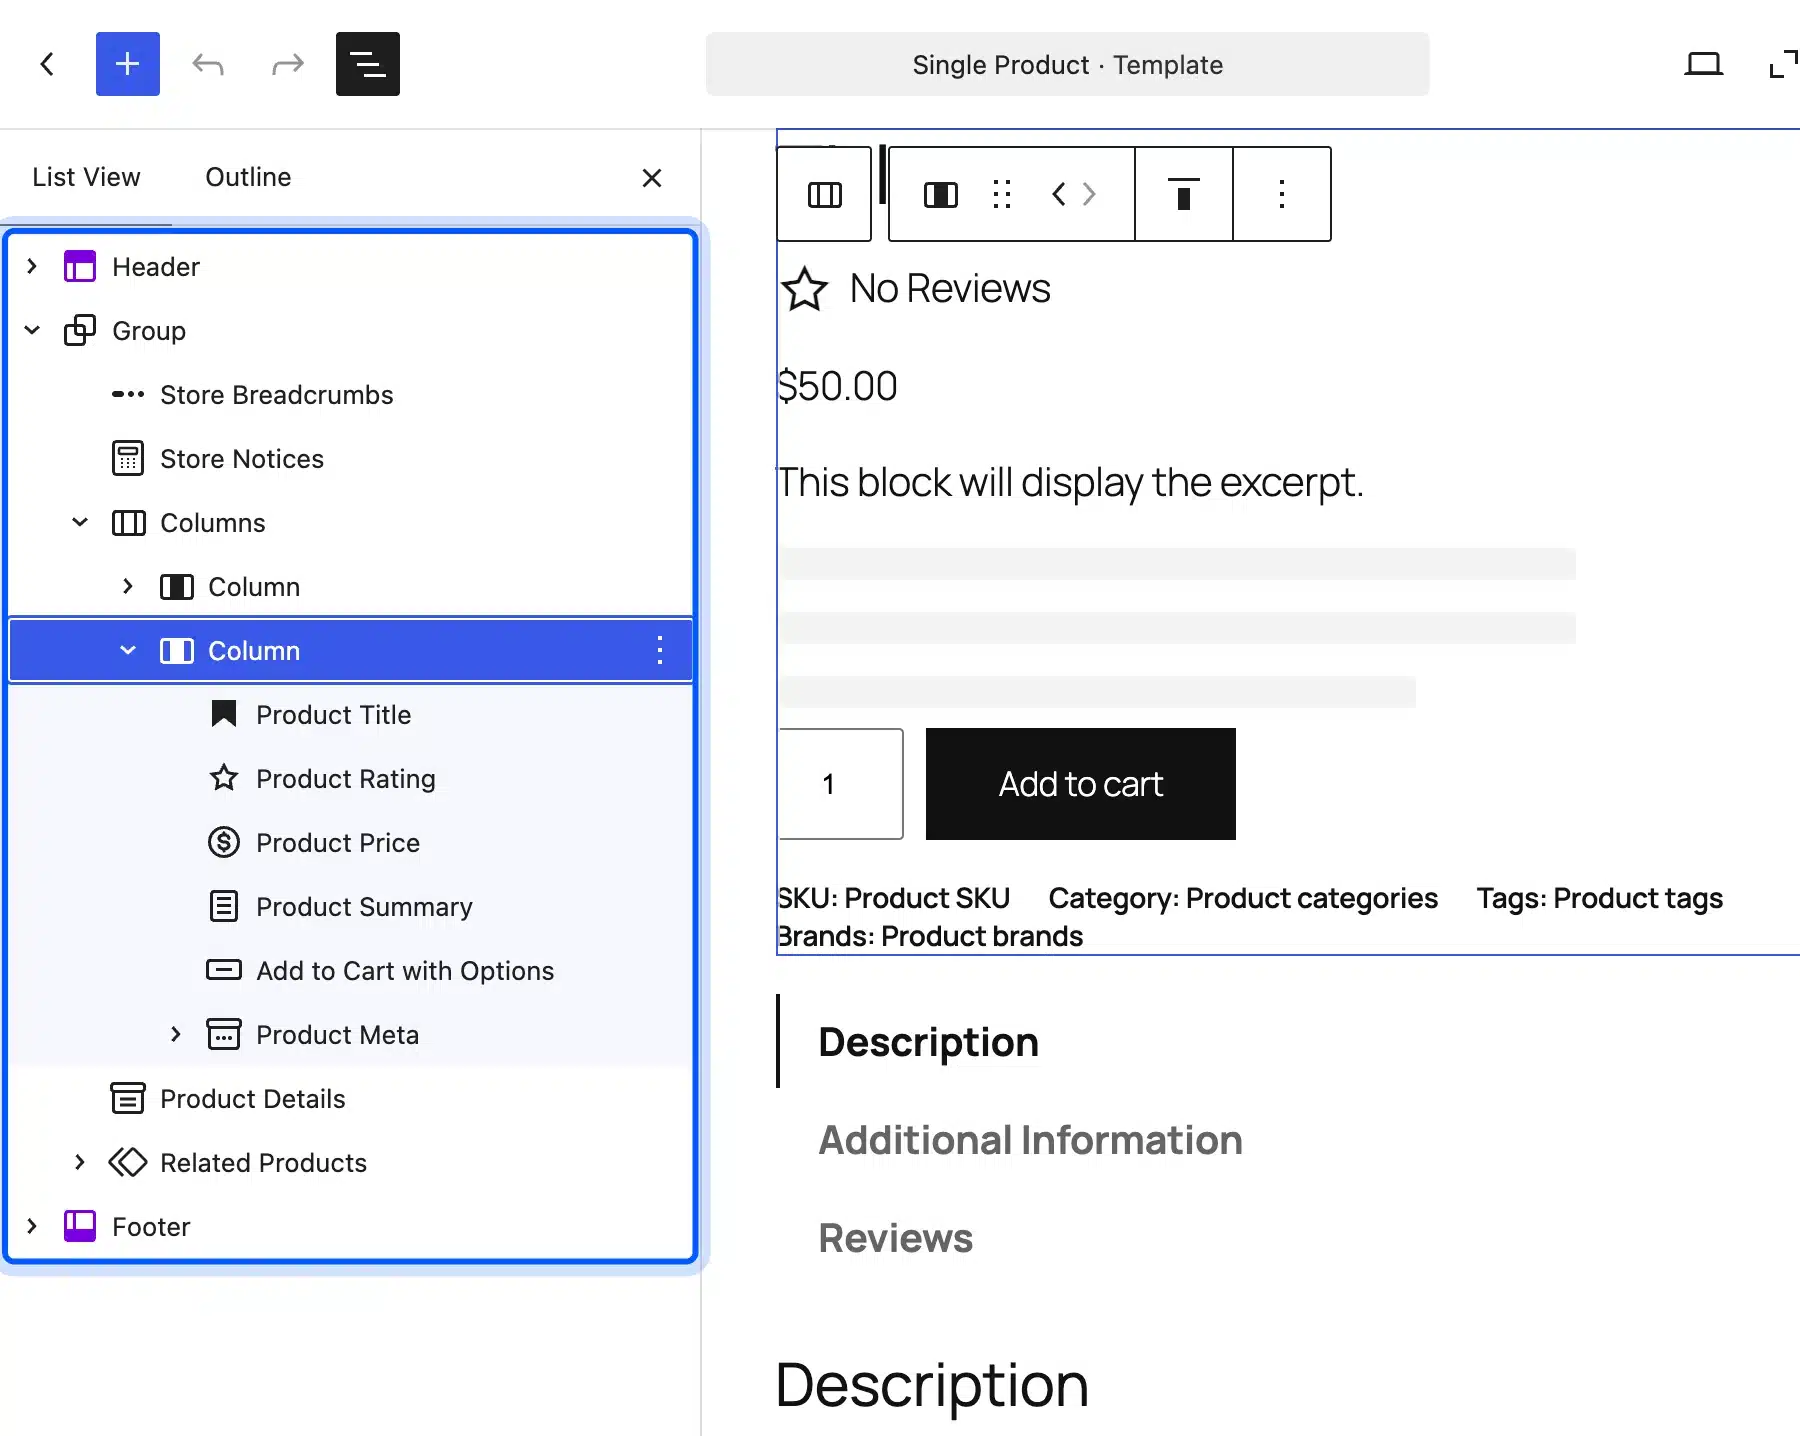Image resolution: width=1800 pixels, height=1436 pixels.
Task: Expand the Footer item in list view
Action: 32,1226
